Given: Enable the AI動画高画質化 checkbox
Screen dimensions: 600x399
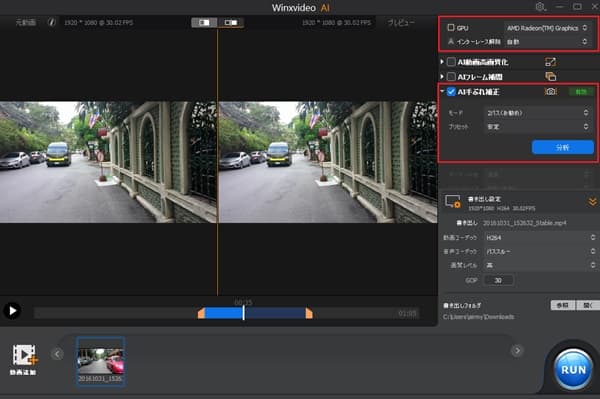Looking at the screenshot, I should click(452, 62).
